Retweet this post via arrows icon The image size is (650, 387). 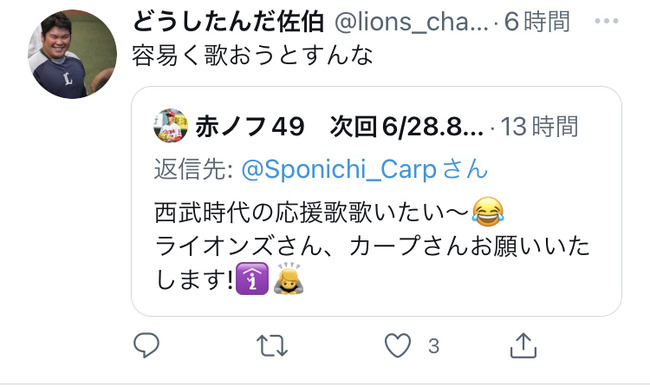point(272,346)
